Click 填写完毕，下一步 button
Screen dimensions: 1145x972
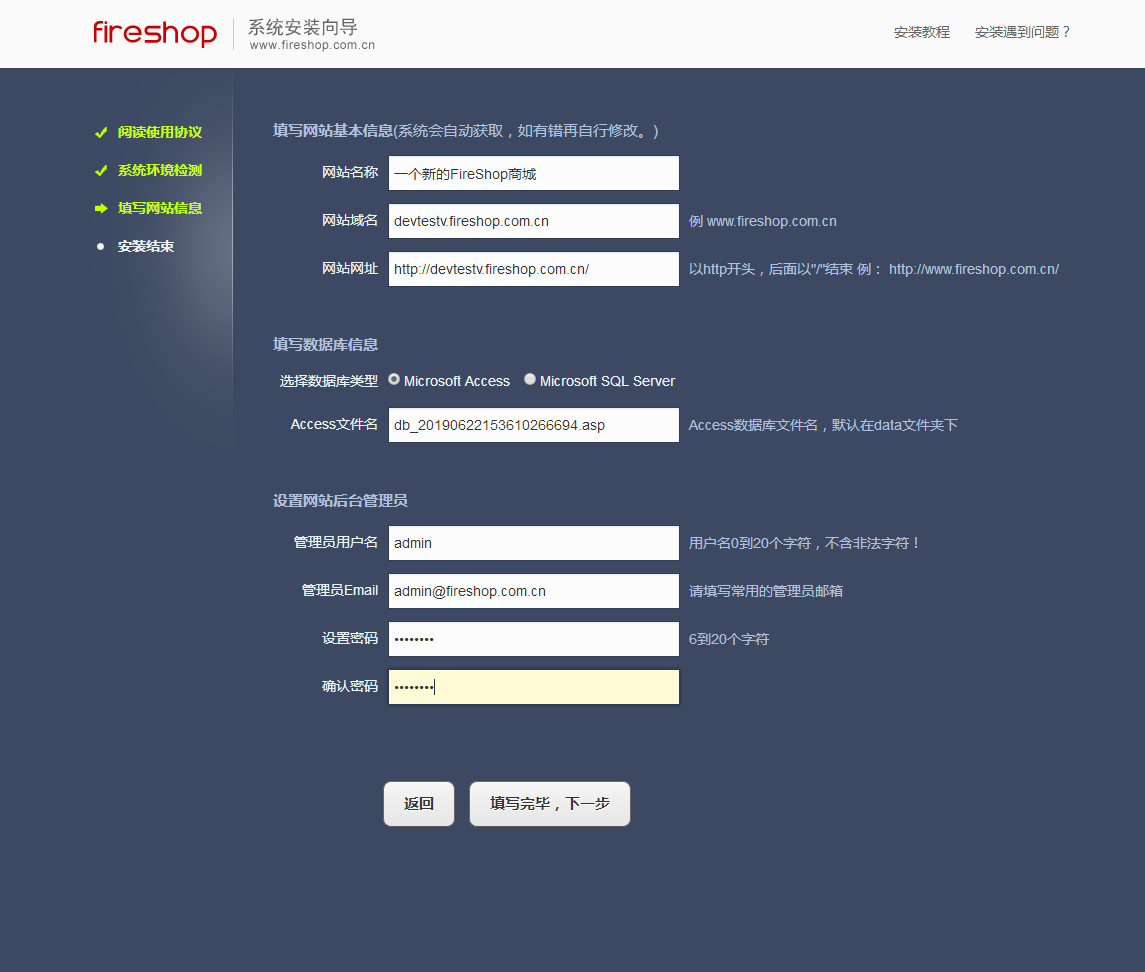550,804
